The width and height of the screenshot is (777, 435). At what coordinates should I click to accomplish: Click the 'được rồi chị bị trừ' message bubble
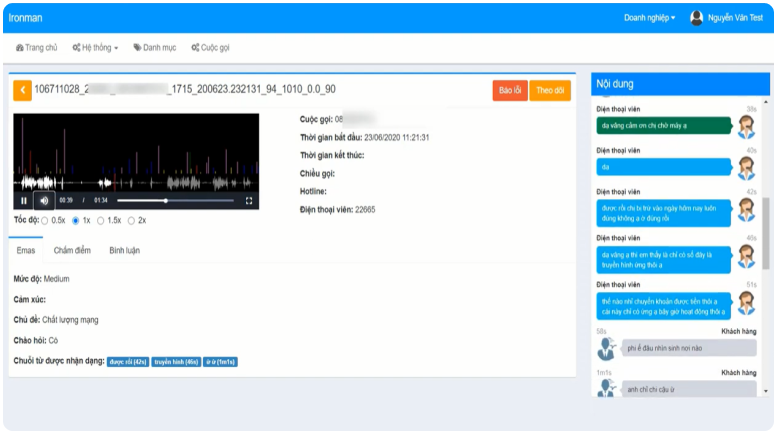(x=664, y=213)
